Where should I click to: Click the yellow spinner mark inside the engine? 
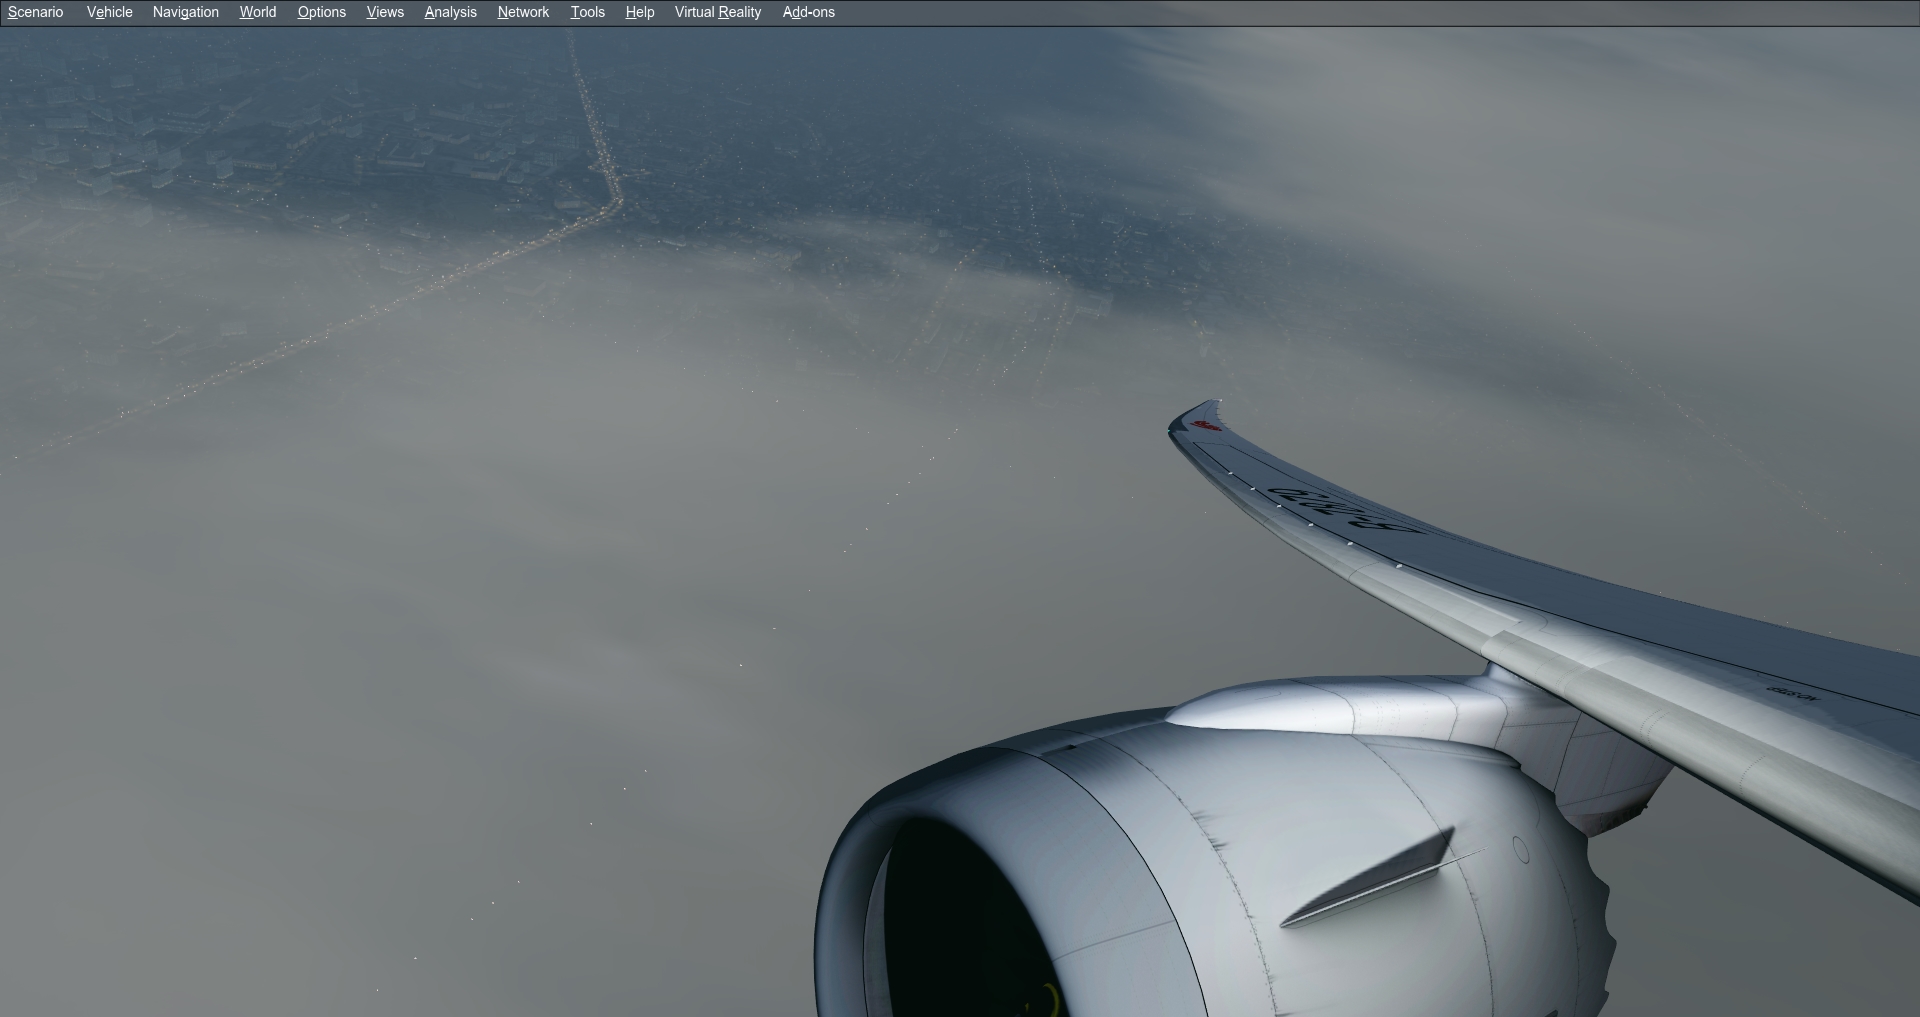click(1050, 997)
